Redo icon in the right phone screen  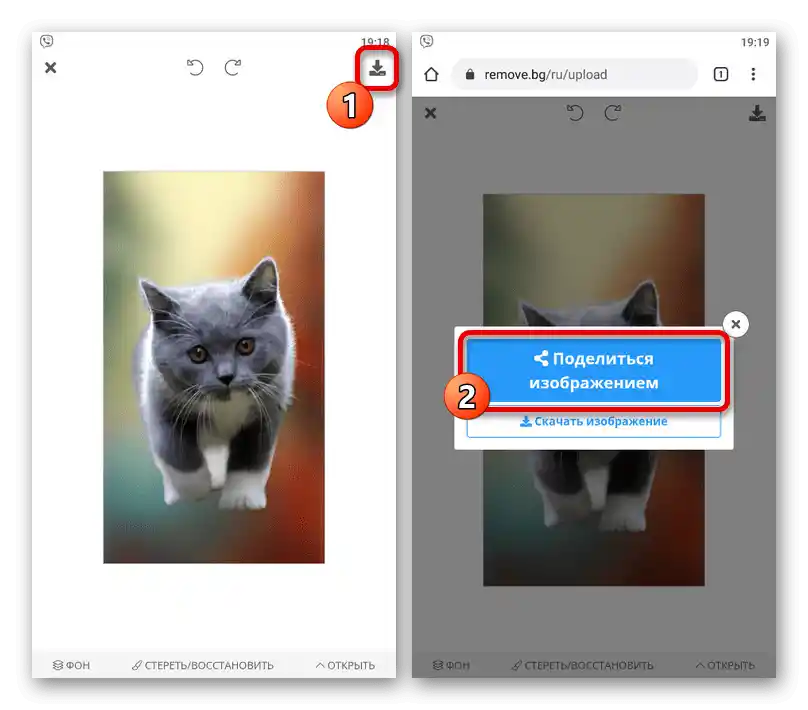(613, 113)
